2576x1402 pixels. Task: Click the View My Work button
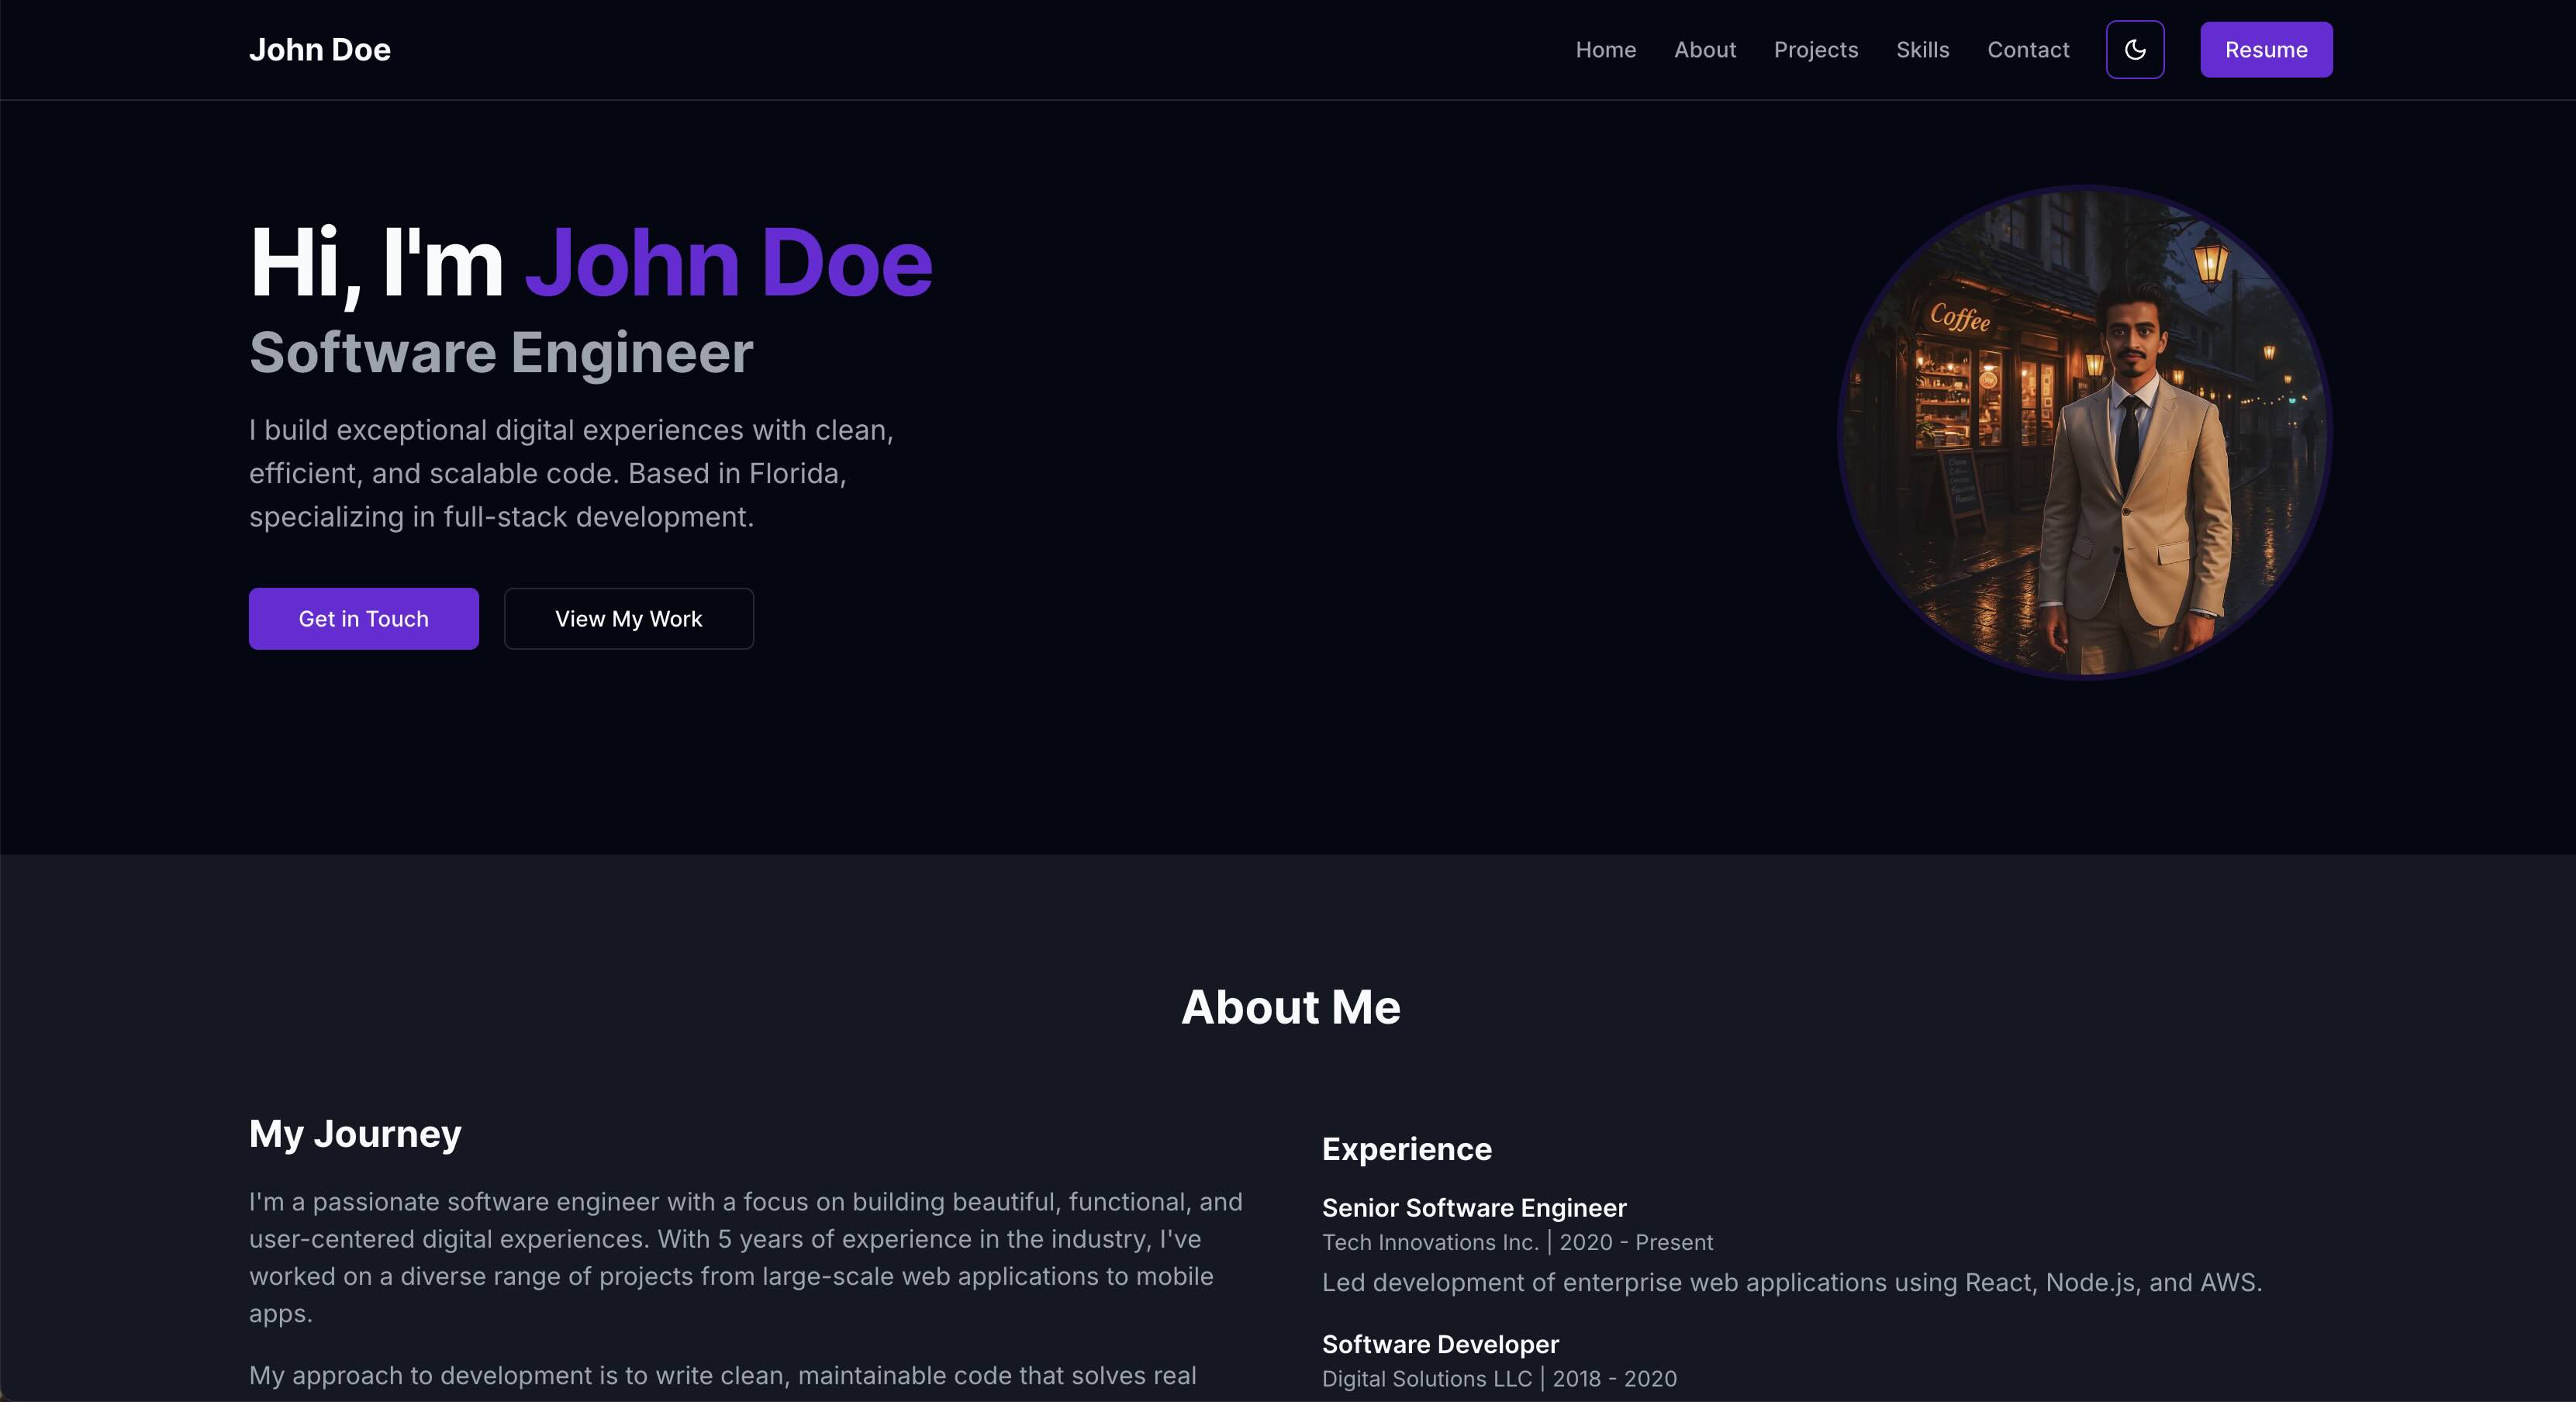tap(628, 619)
